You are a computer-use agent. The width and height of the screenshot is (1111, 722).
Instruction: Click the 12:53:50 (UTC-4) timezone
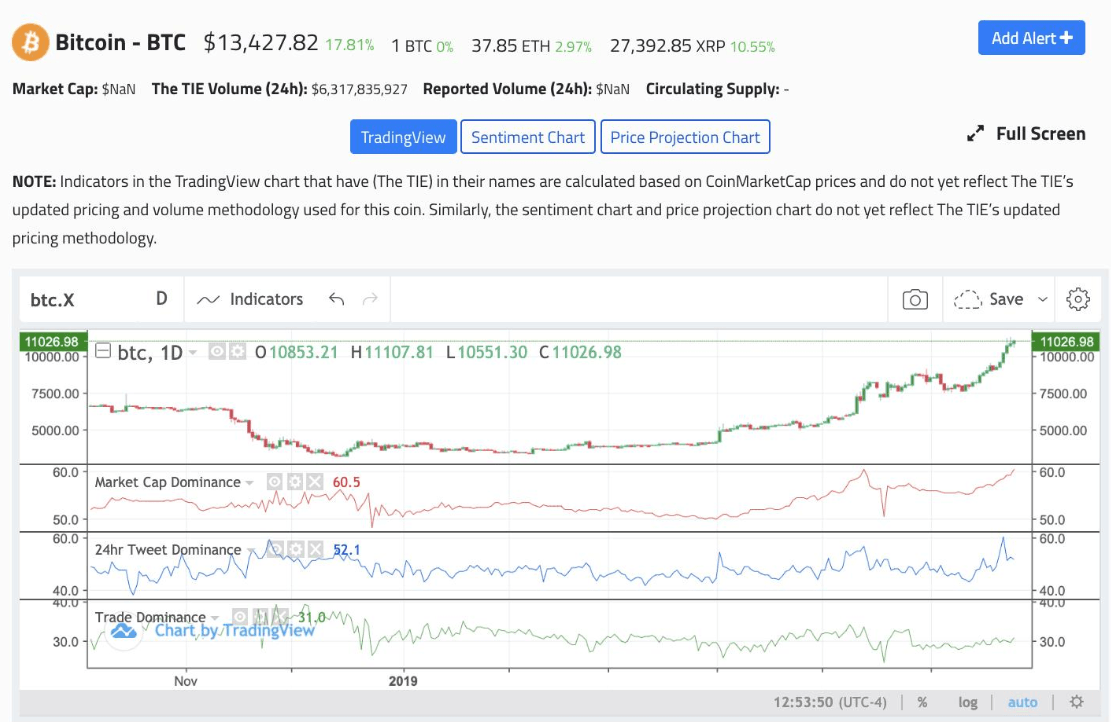point(830,702)
